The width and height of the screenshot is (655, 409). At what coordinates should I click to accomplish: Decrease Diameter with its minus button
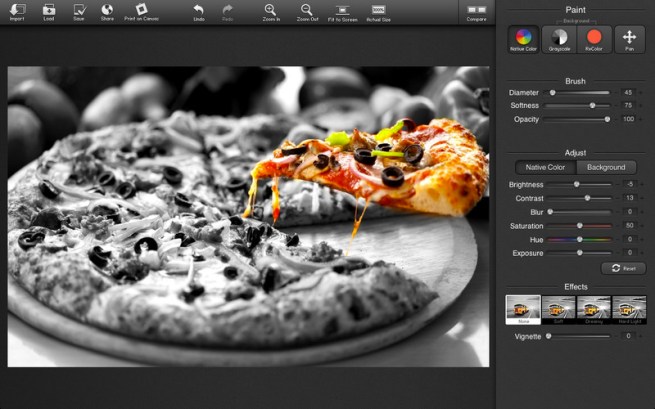point(616,93)
